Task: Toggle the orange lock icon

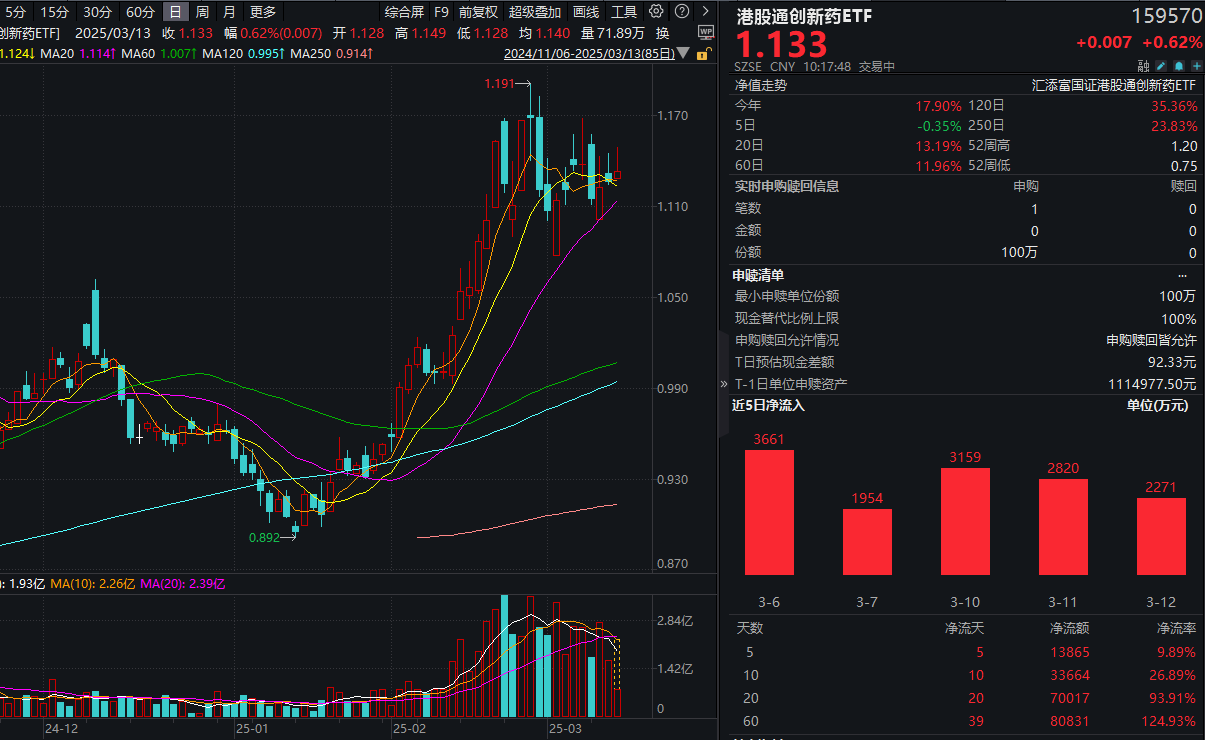Action: pos(706,53)
